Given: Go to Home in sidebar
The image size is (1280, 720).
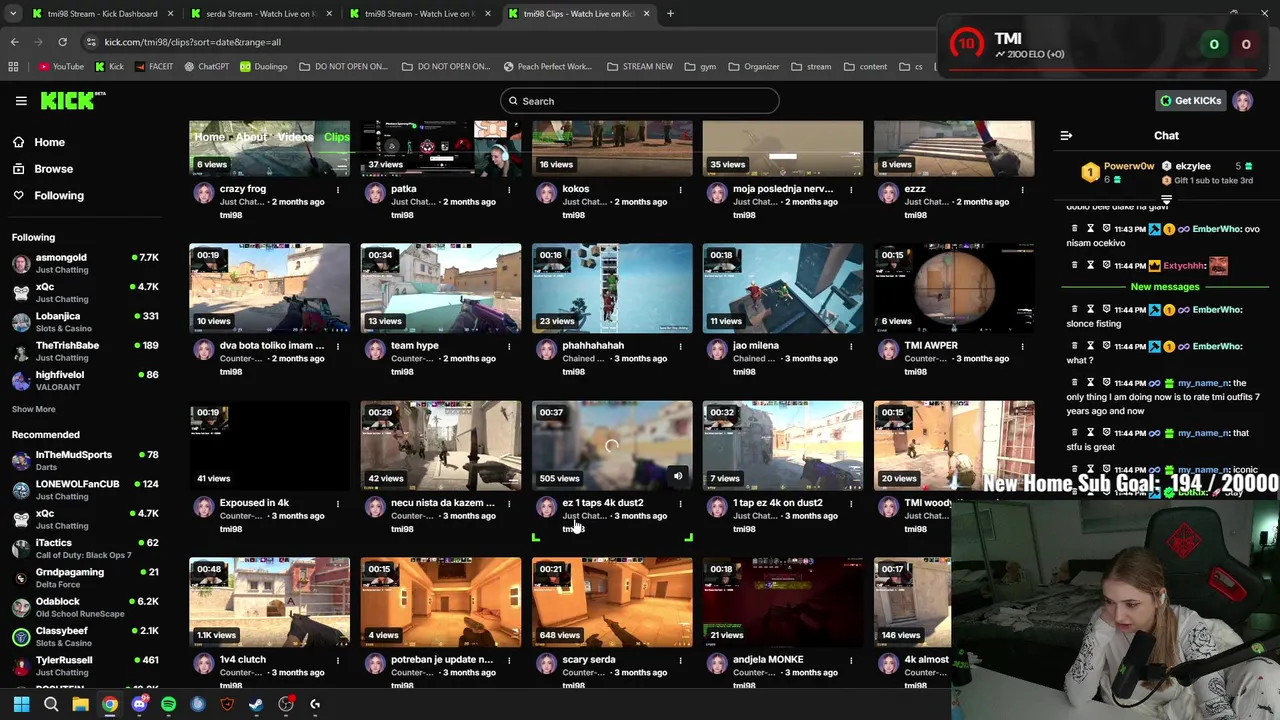Looking at the screenshot, I should (49, 142).
